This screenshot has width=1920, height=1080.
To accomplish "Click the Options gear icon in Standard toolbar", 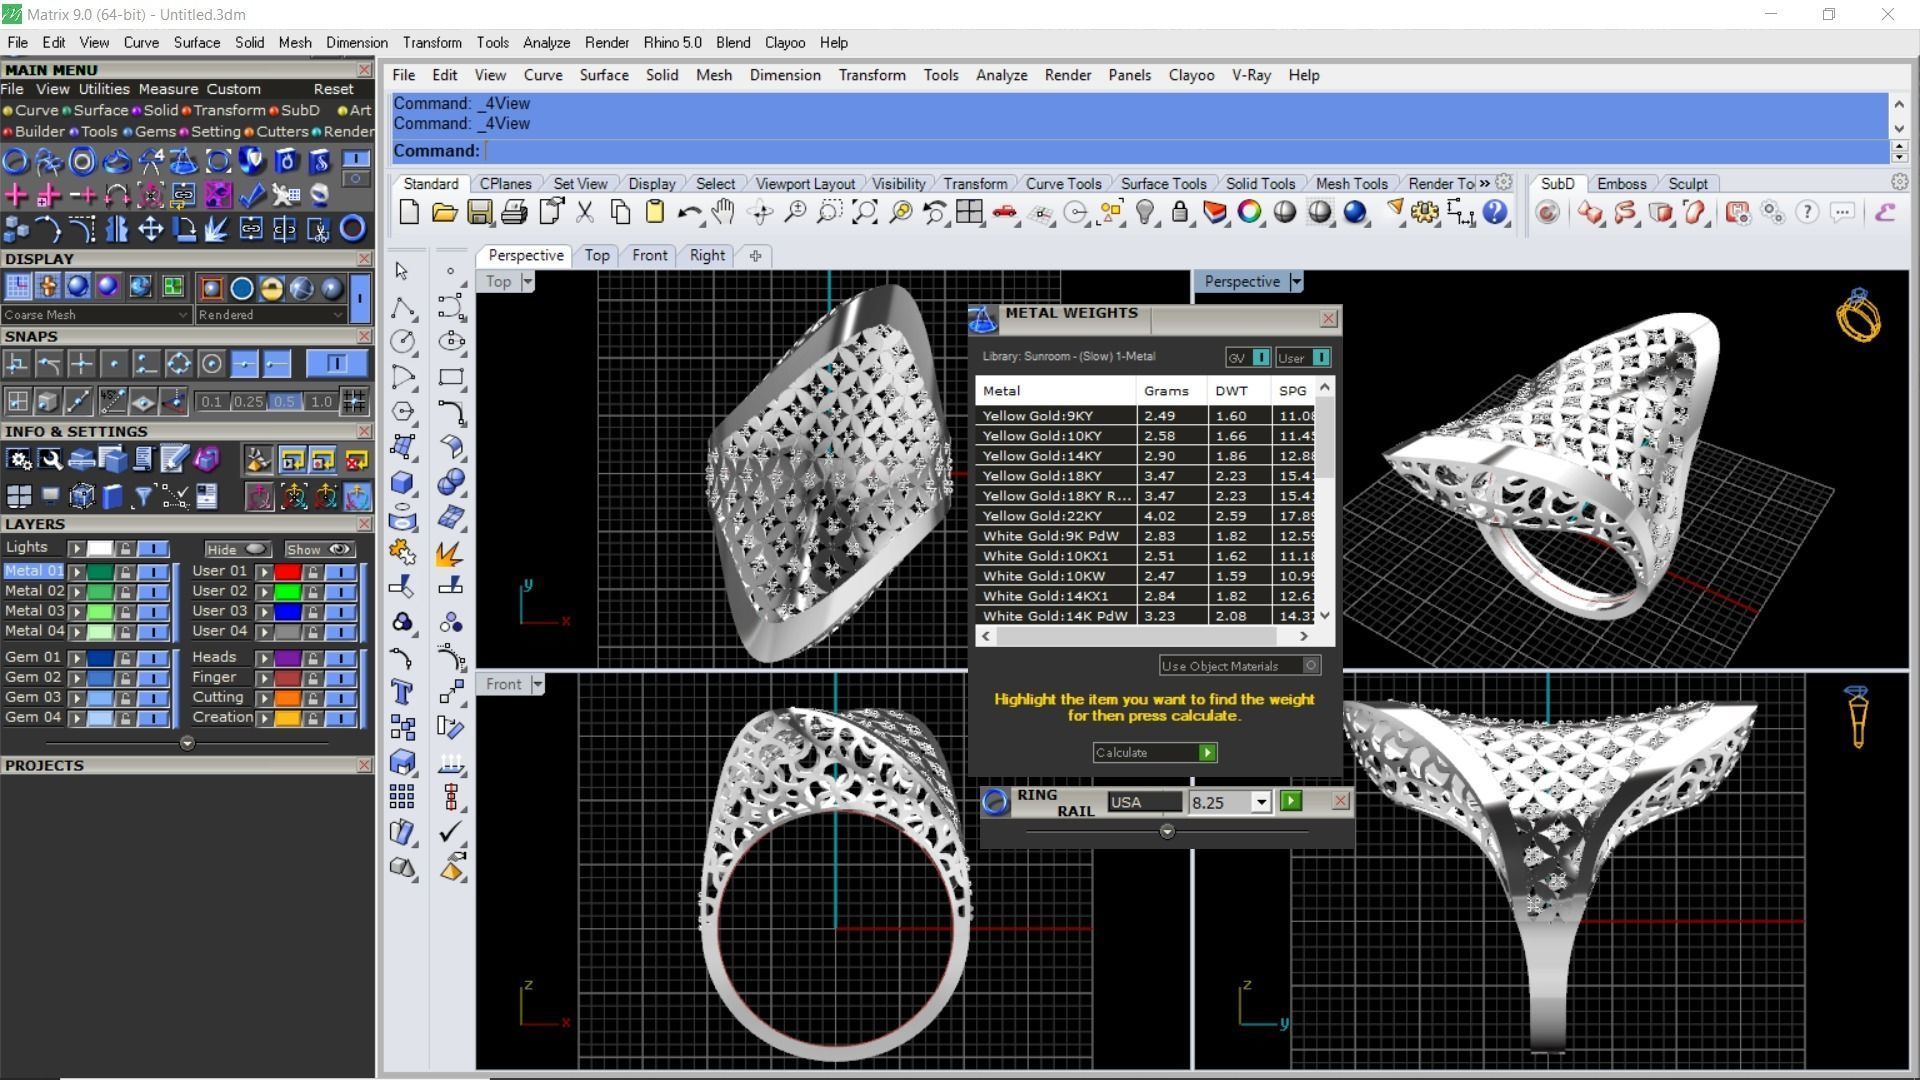I will point(1425,212).
